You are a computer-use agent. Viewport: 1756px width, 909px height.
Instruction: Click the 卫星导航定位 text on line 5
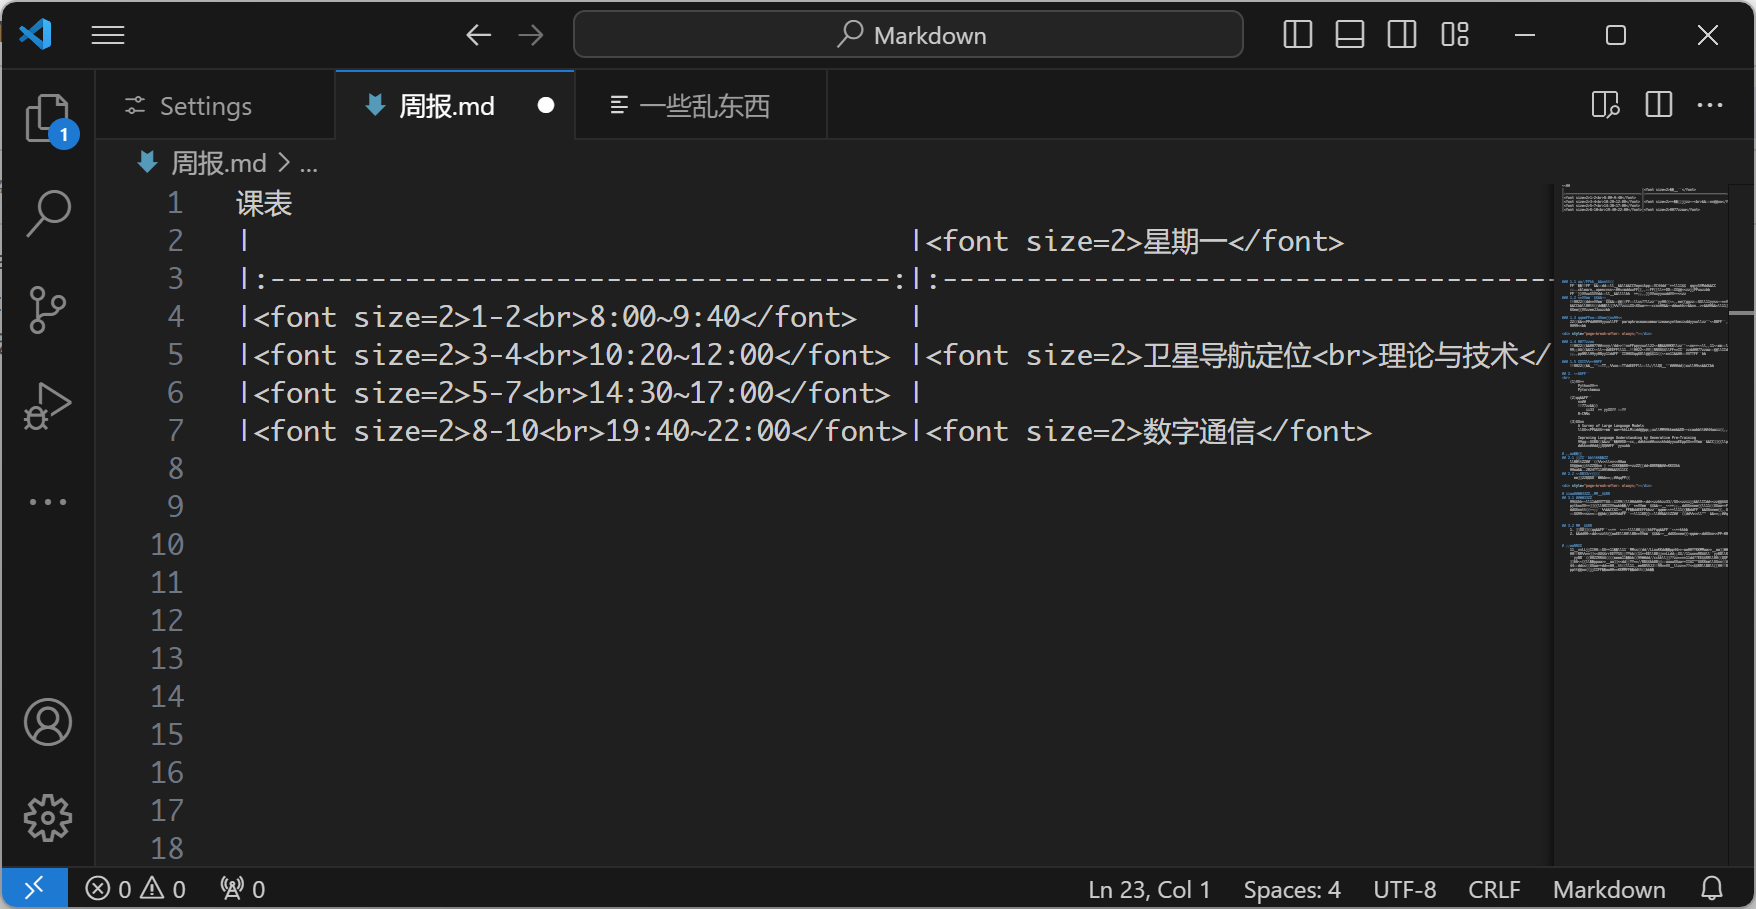[1227, 355]
